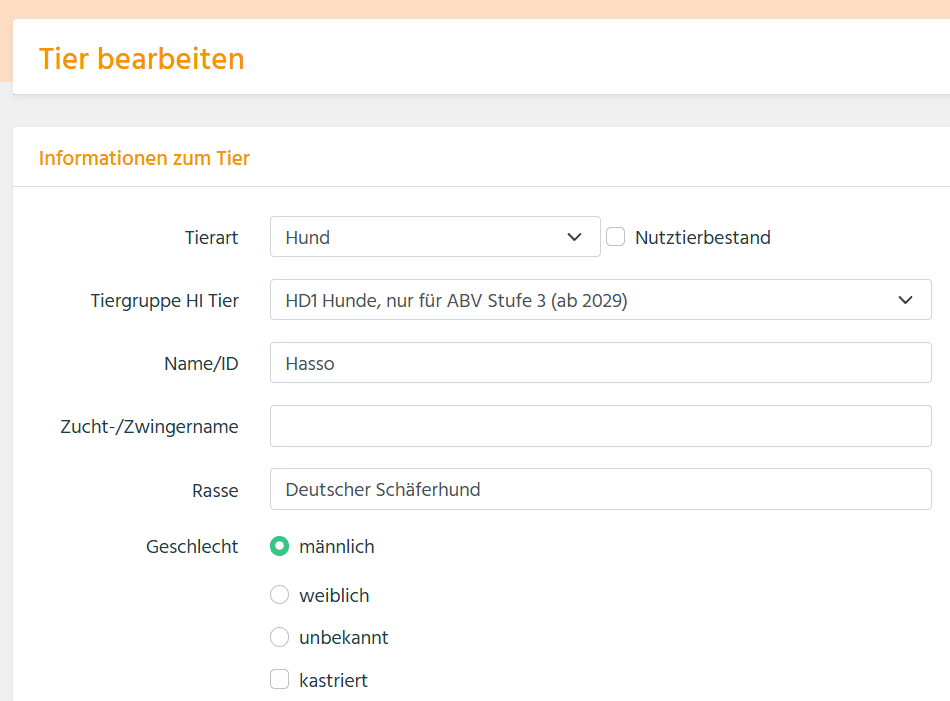Set Geschlecht to unbekannt
This screenshot has width=950, height=701.
(x=280, y=637)
